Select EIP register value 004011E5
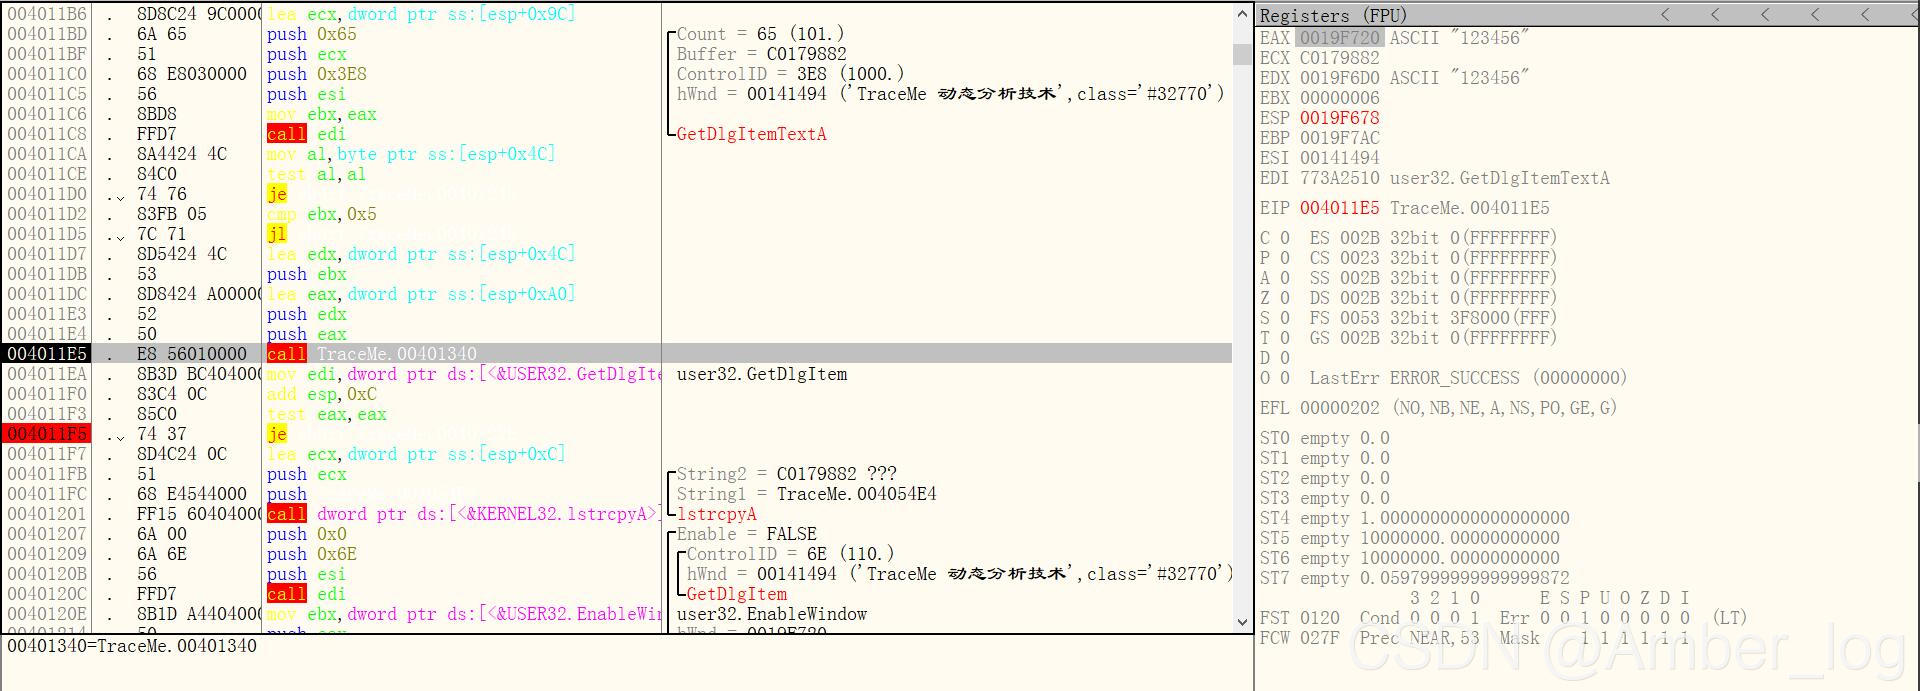 (x=1340, y=208)
